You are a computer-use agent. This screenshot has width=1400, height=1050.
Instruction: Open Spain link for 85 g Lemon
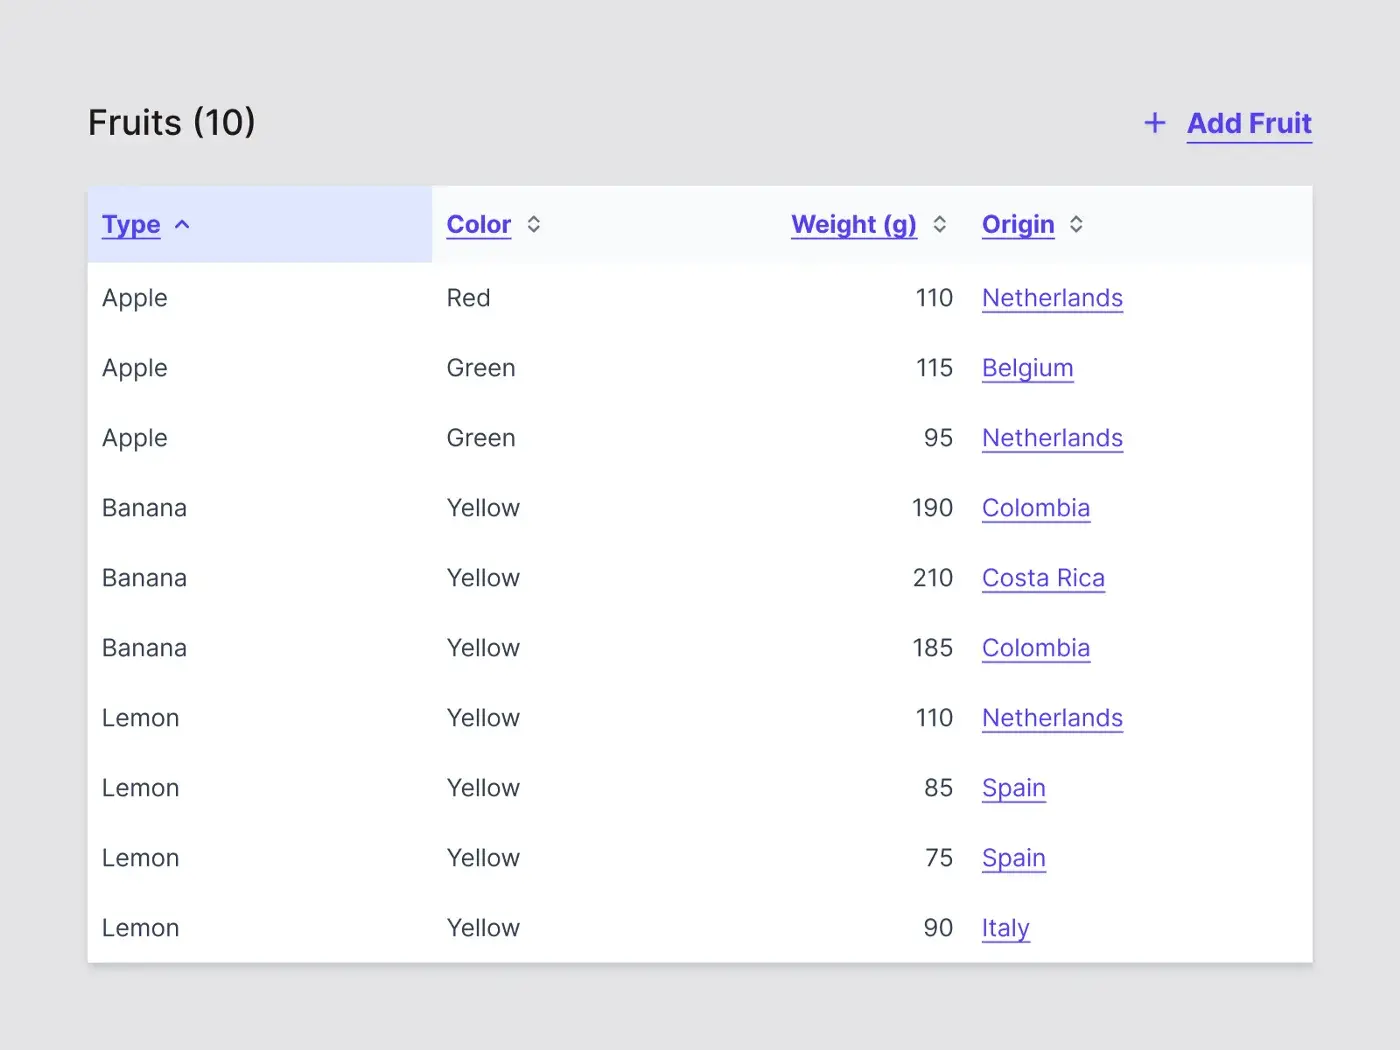[1013, 788]
